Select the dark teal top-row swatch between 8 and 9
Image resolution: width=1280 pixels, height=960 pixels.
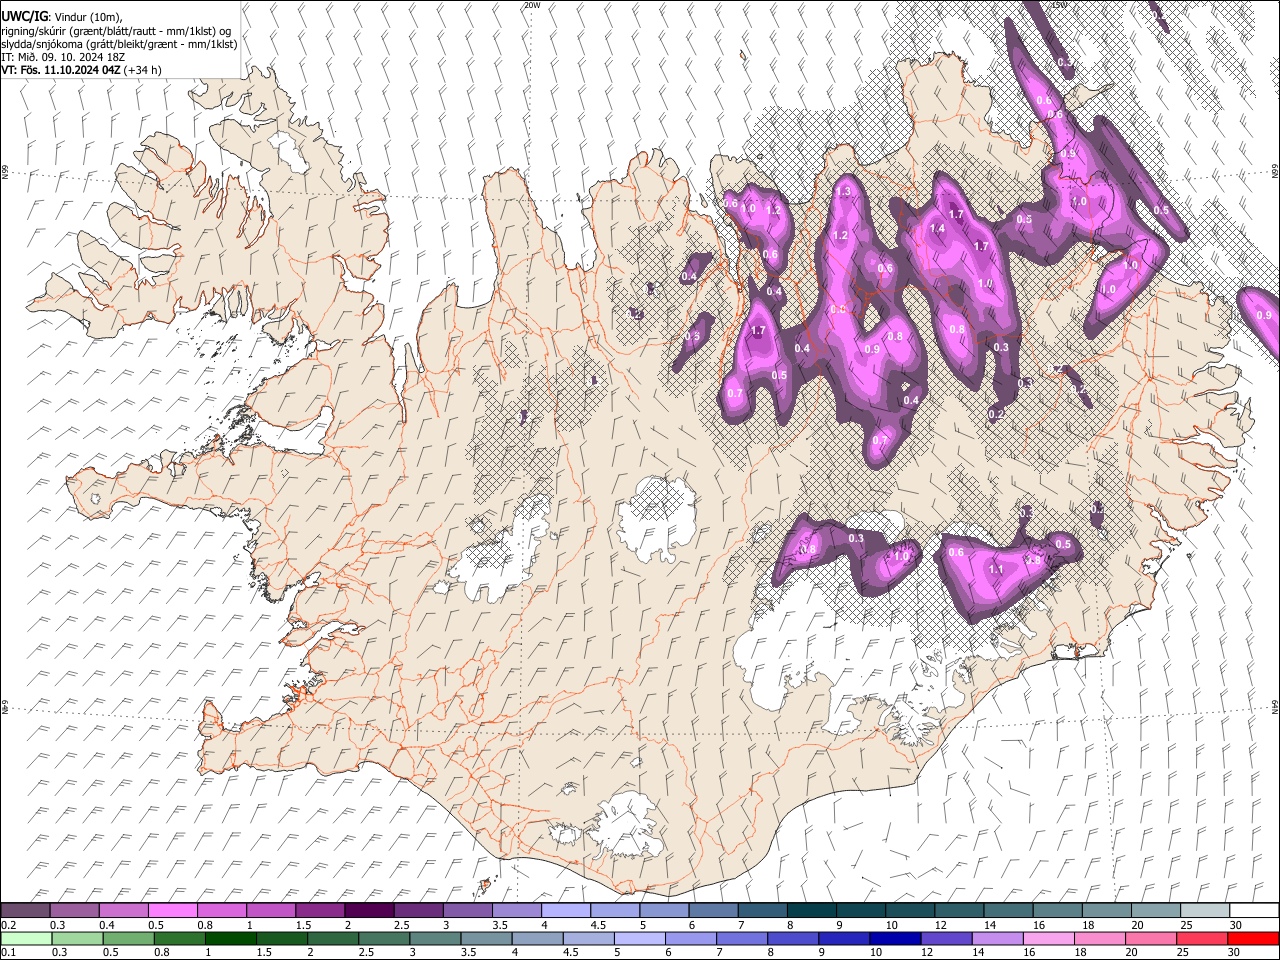point(810,910)
